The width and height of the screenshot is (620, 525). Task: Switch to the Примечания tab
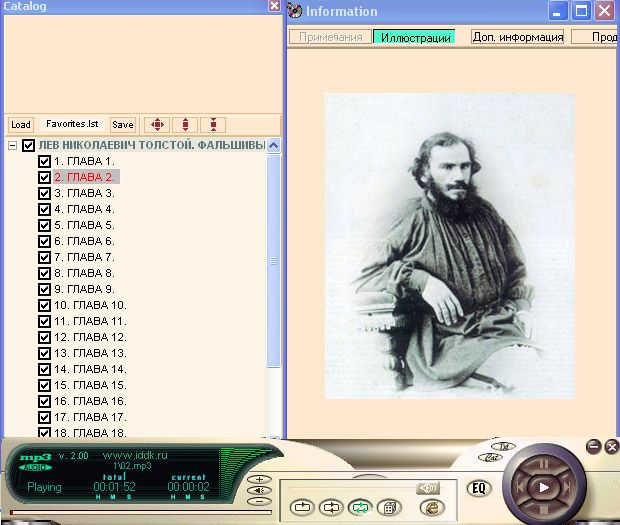[x=329, y=37]
